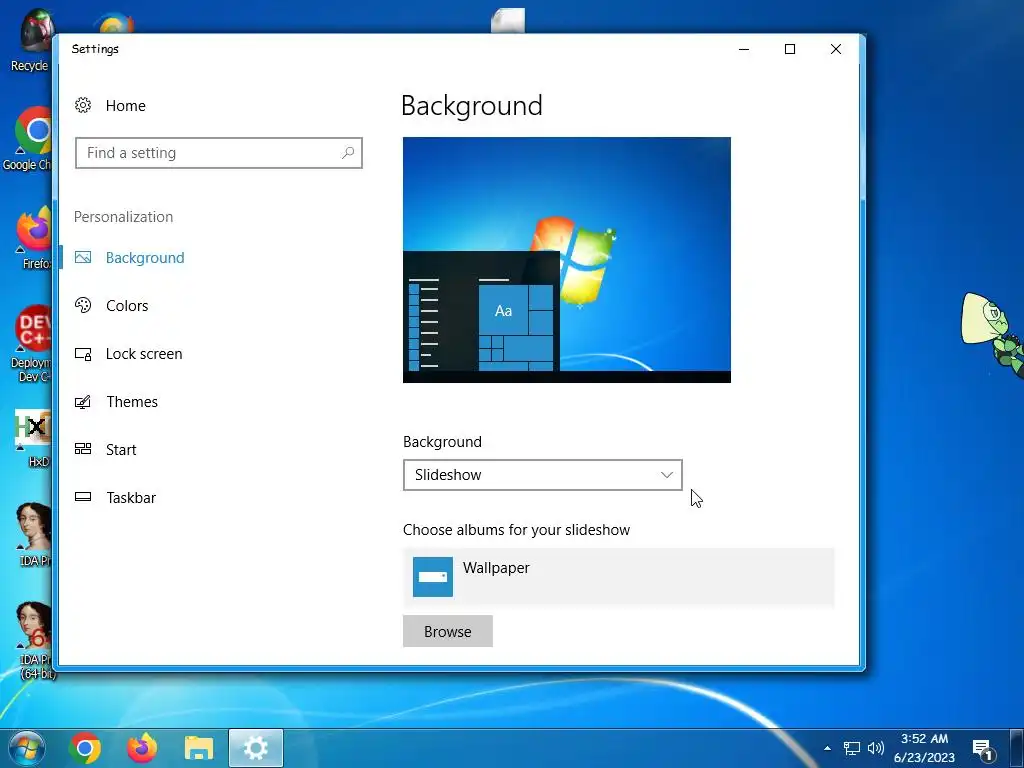The width and height of the screenshot is (1024, 768).
Task: Show hidden system tray icons
Action: 827,748
